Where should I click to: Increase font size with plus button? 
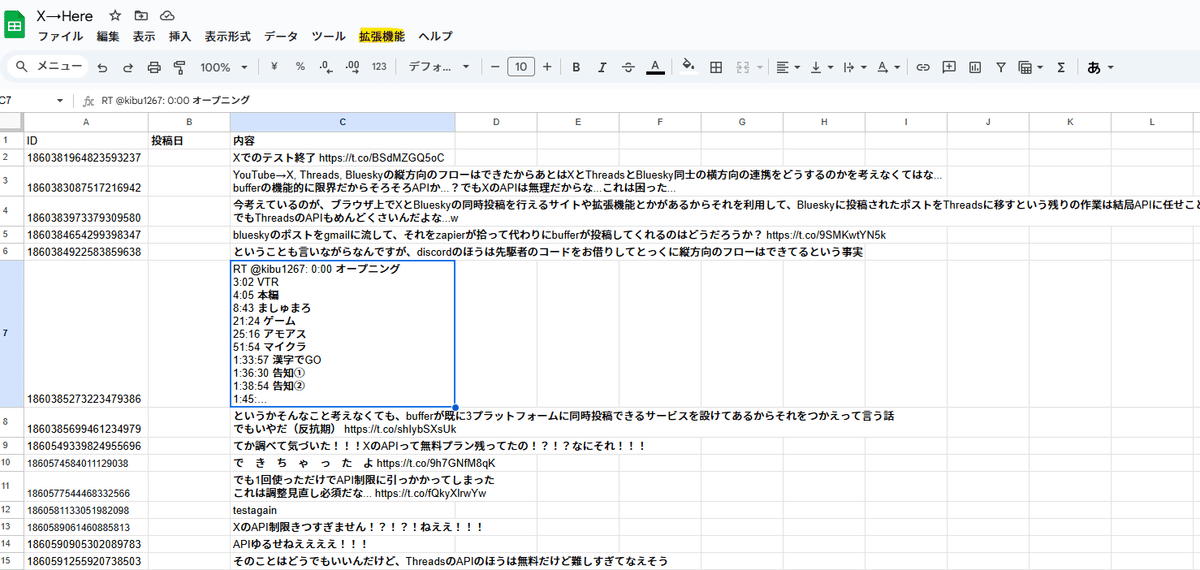coord(546,67)
